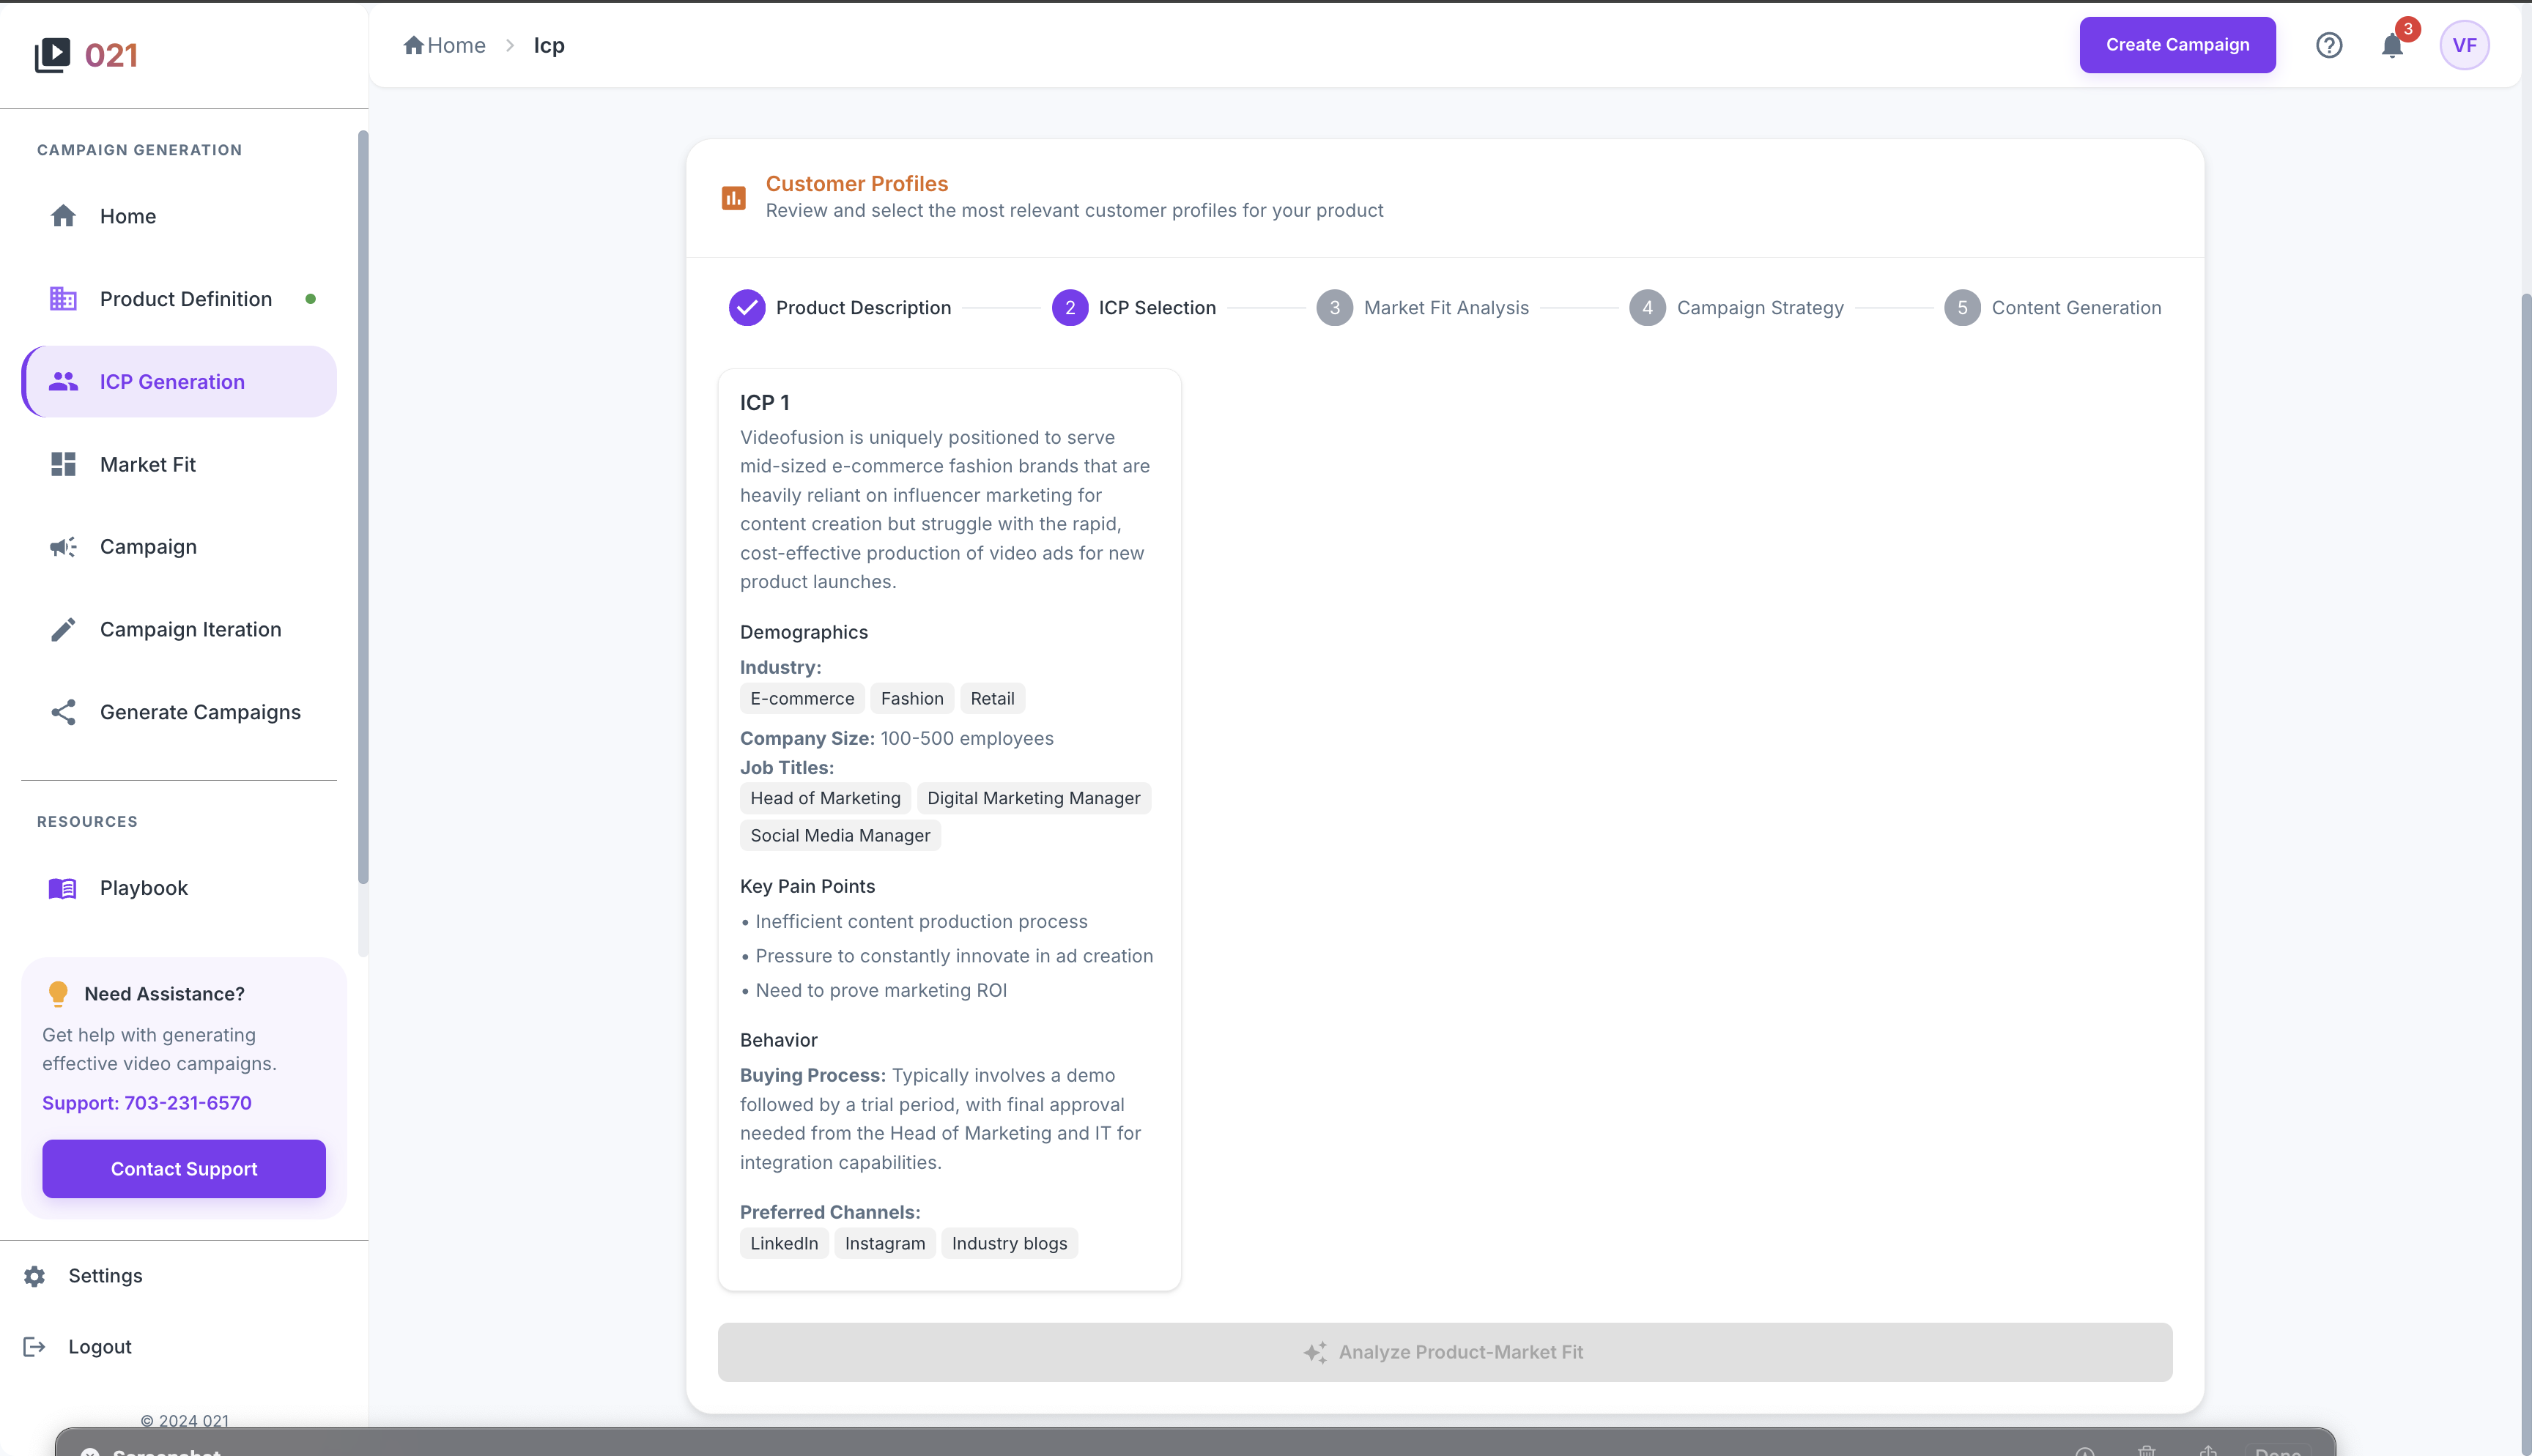This screenshot has width=2532, height=1456.
Task: Open the help question mark icon
Action: click(x=2329, y=45)
